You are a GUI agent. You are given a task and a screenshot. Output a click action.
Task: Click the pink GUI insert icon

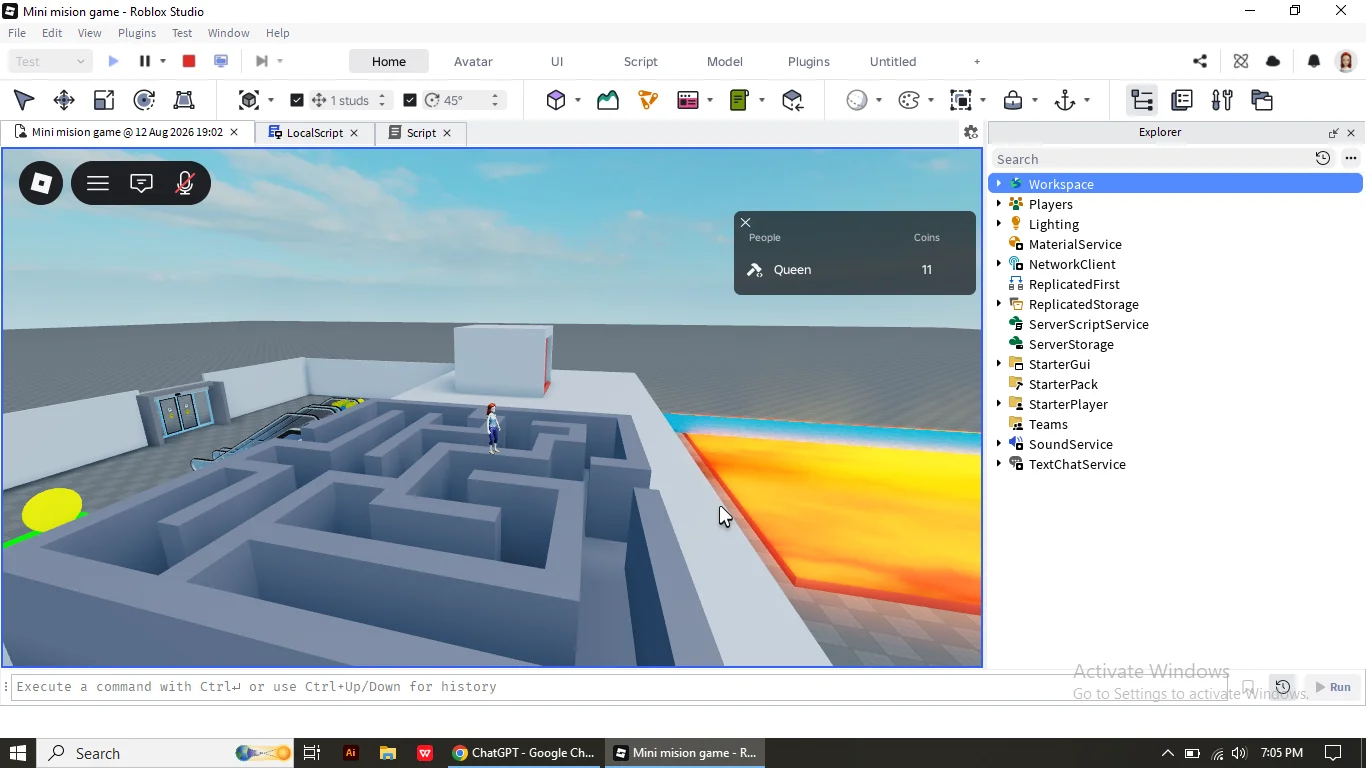tap(688, 100)
